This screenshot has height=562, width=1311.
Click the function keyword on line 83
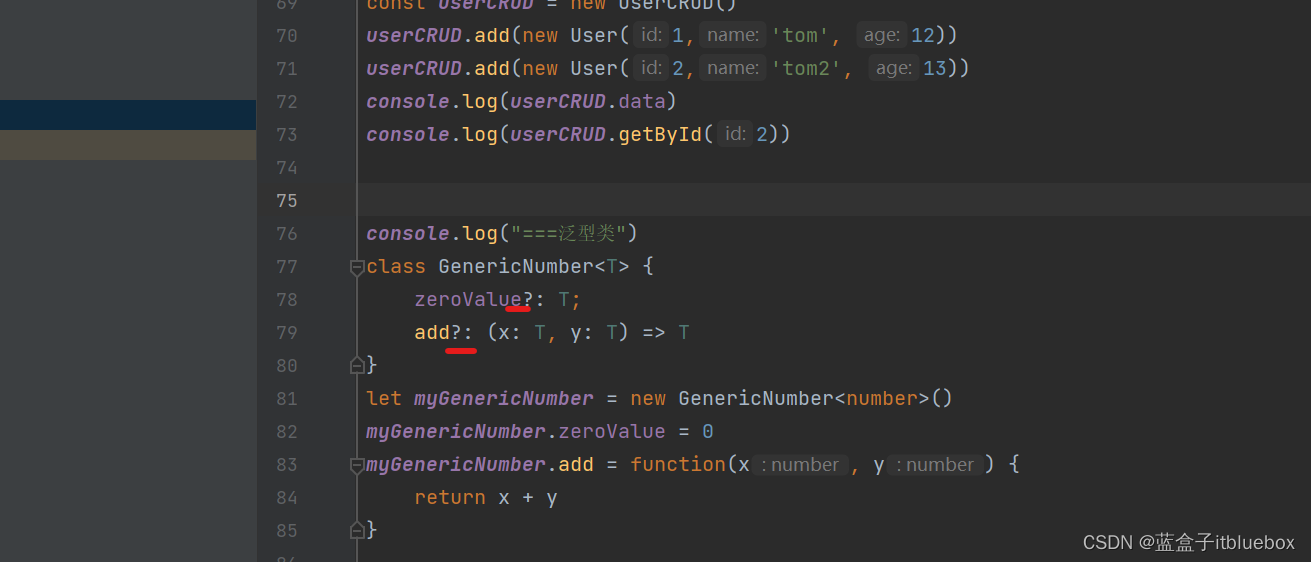[678, 464]
